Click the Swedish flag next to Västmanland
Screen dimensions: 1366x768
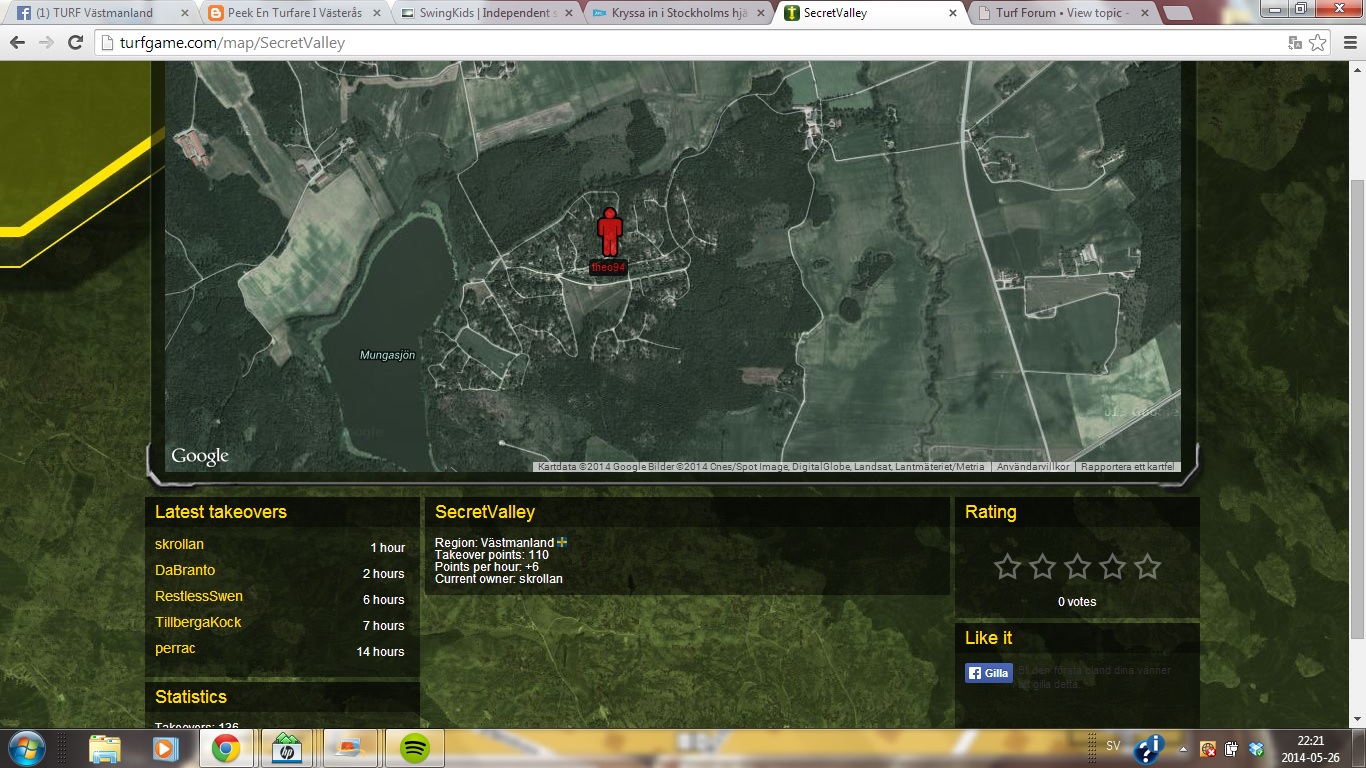[x=562, y=542]
